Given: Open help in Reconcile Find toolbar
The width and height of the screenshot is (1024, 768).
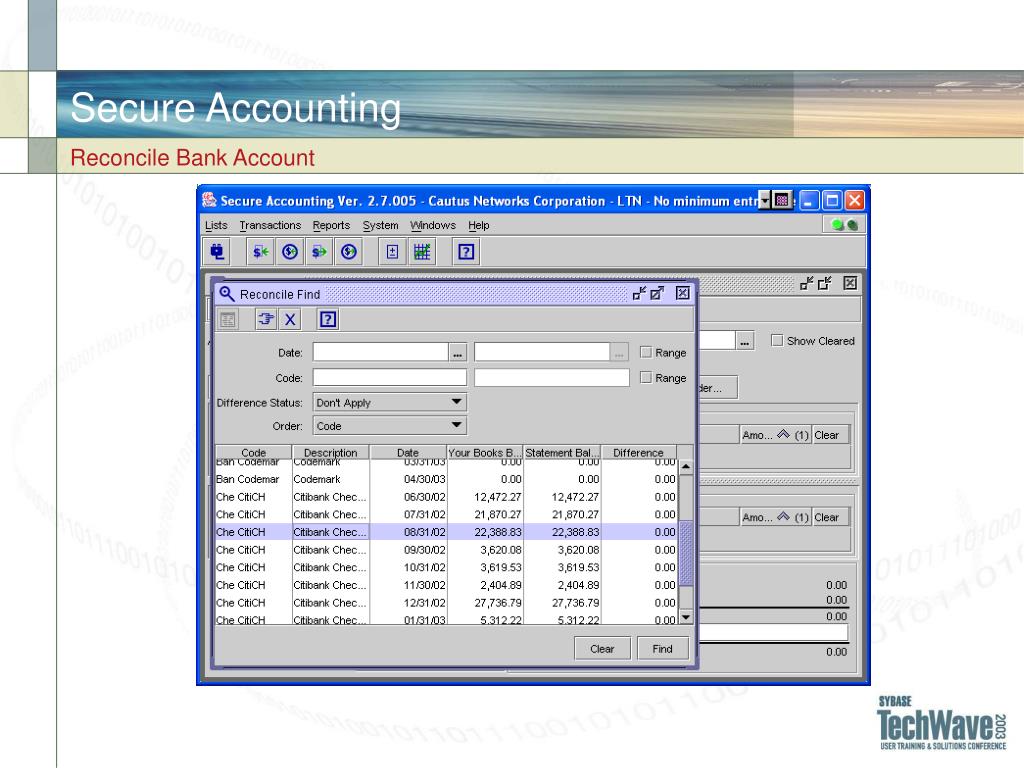Looking at the screenshot, I should [x=328, y=319].
